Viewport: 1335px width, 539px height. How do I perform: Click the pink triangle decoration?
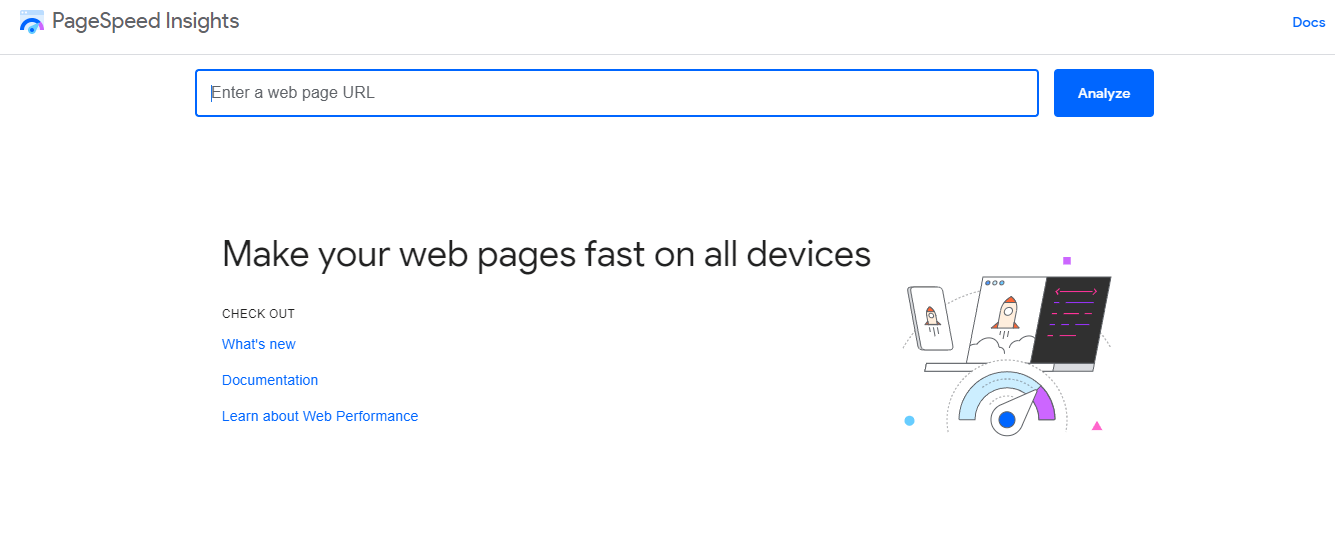click(1097, 426)
